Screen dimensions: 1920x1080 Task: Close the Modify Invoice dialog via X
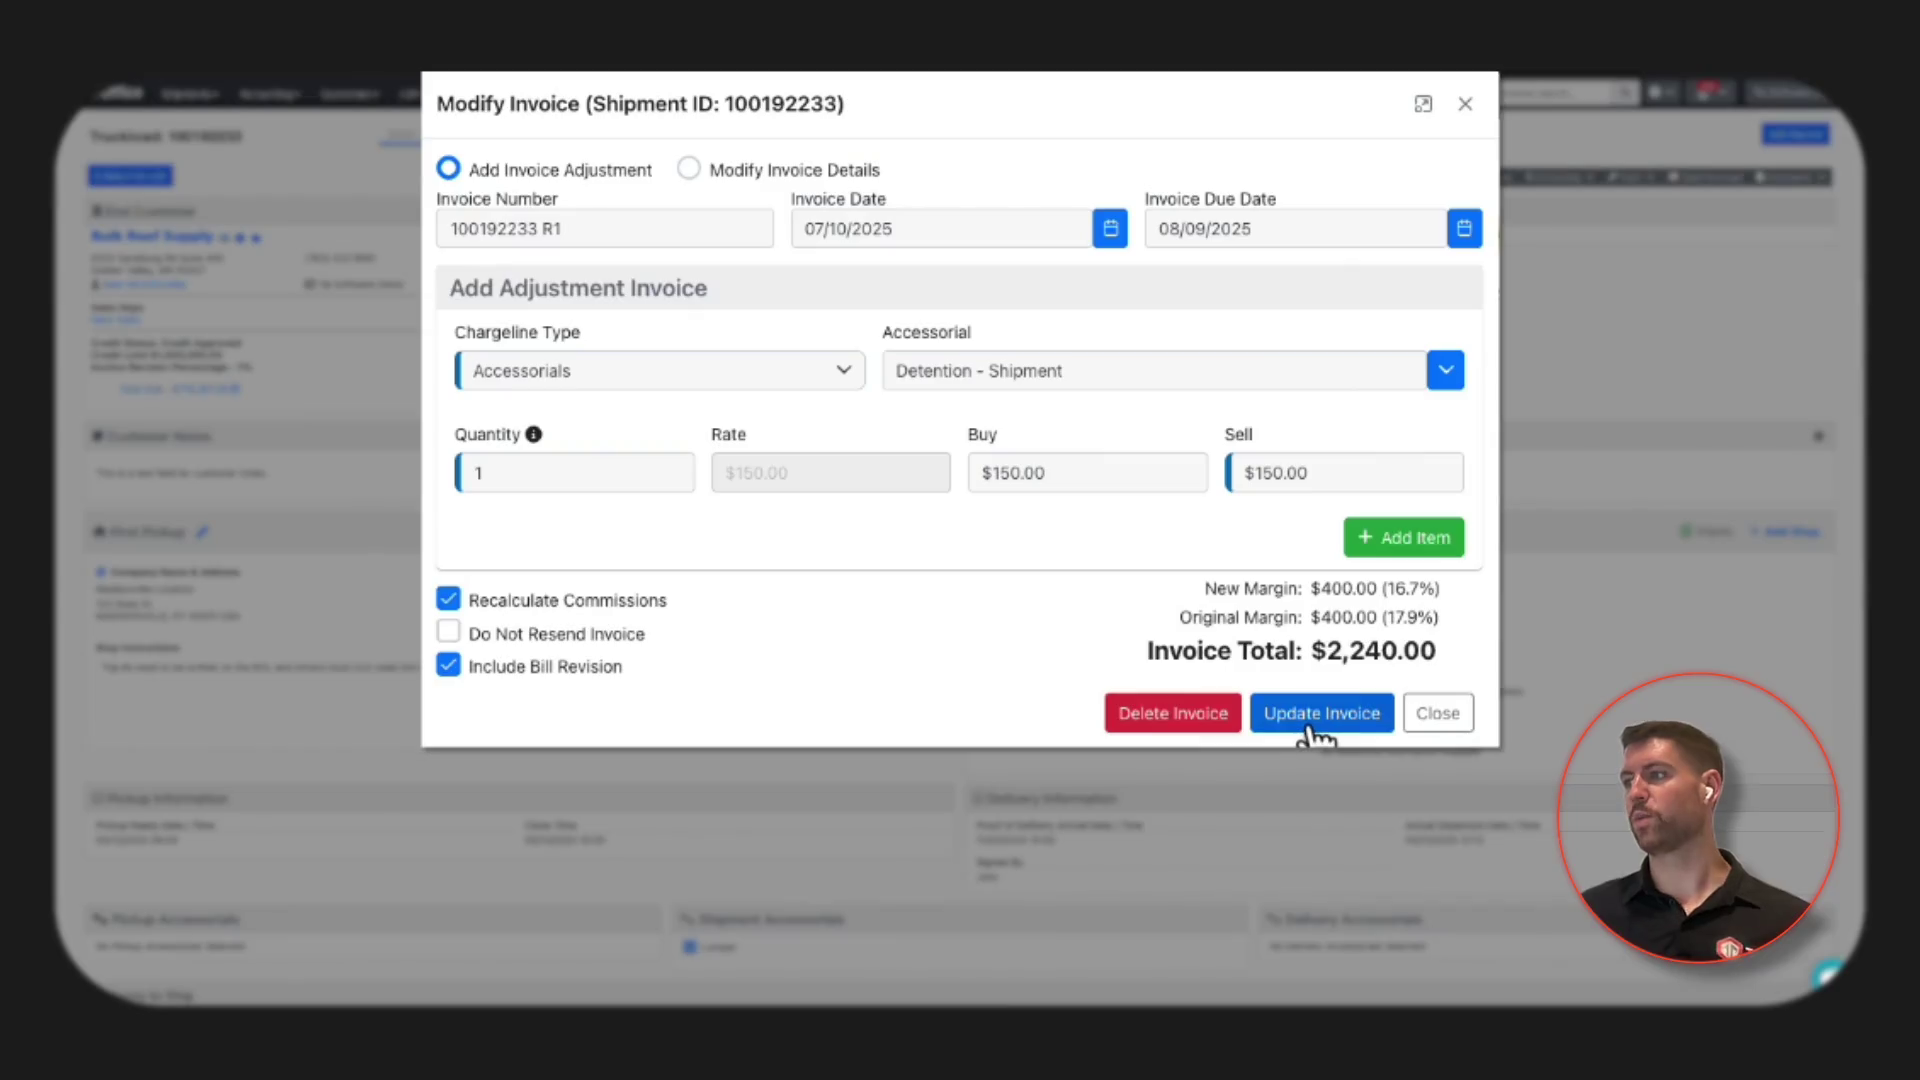point(1465,104)
